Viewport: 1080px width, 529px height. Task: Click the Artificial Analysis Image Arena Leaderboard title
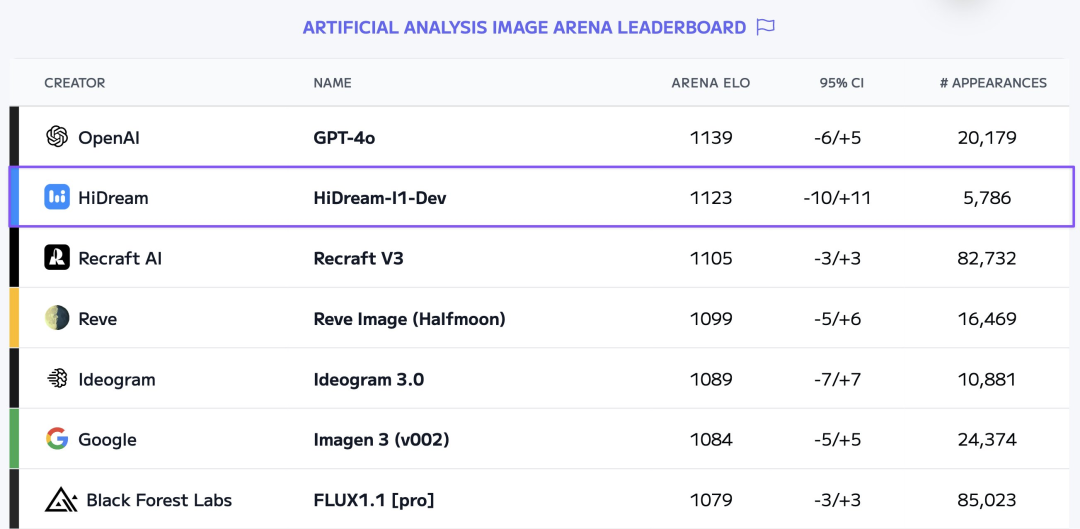point(524,28)
